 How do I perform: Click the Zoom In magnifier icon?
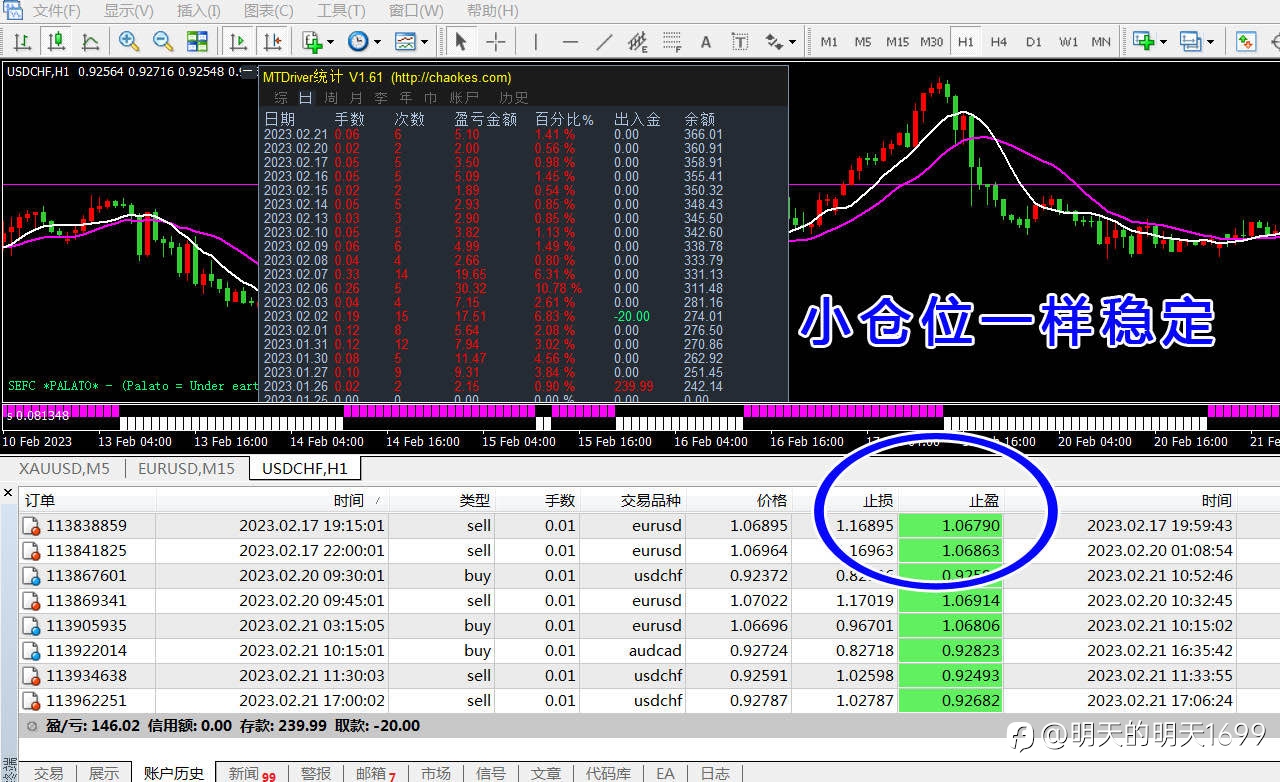point(129,41)
